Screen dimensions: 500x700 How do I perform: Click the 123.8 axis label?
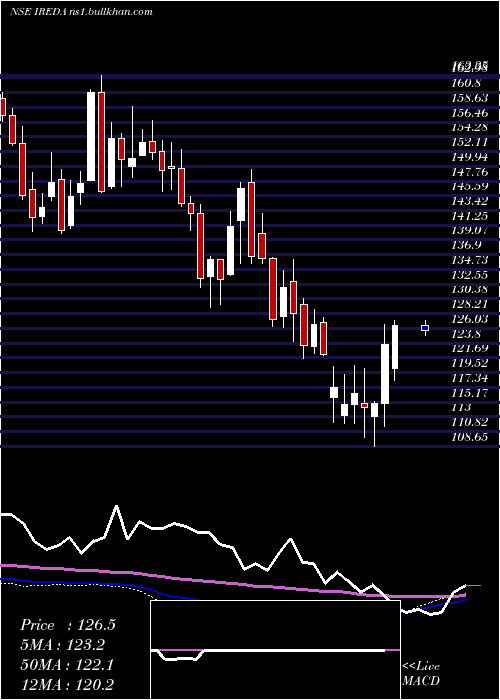tap(466, 333)
